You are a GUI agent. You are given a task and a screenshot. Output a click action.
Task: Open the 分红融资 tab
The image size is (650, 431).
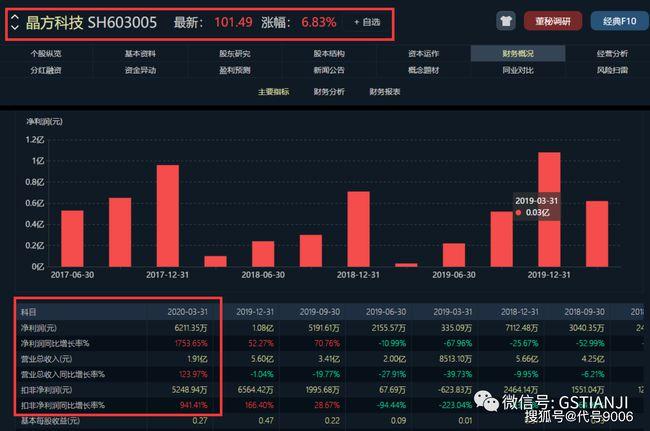pyautogui.click(x=46, y=70)
